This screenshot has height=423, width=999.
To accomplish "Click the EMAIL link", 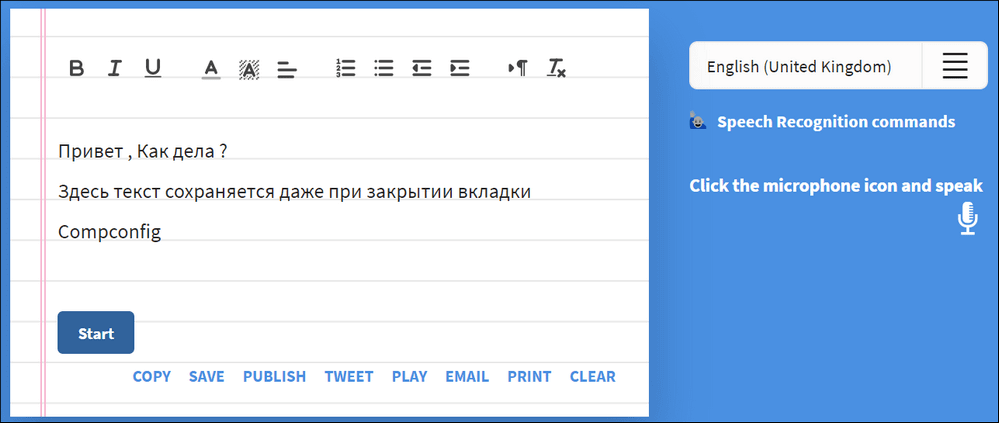I will 467,376.
